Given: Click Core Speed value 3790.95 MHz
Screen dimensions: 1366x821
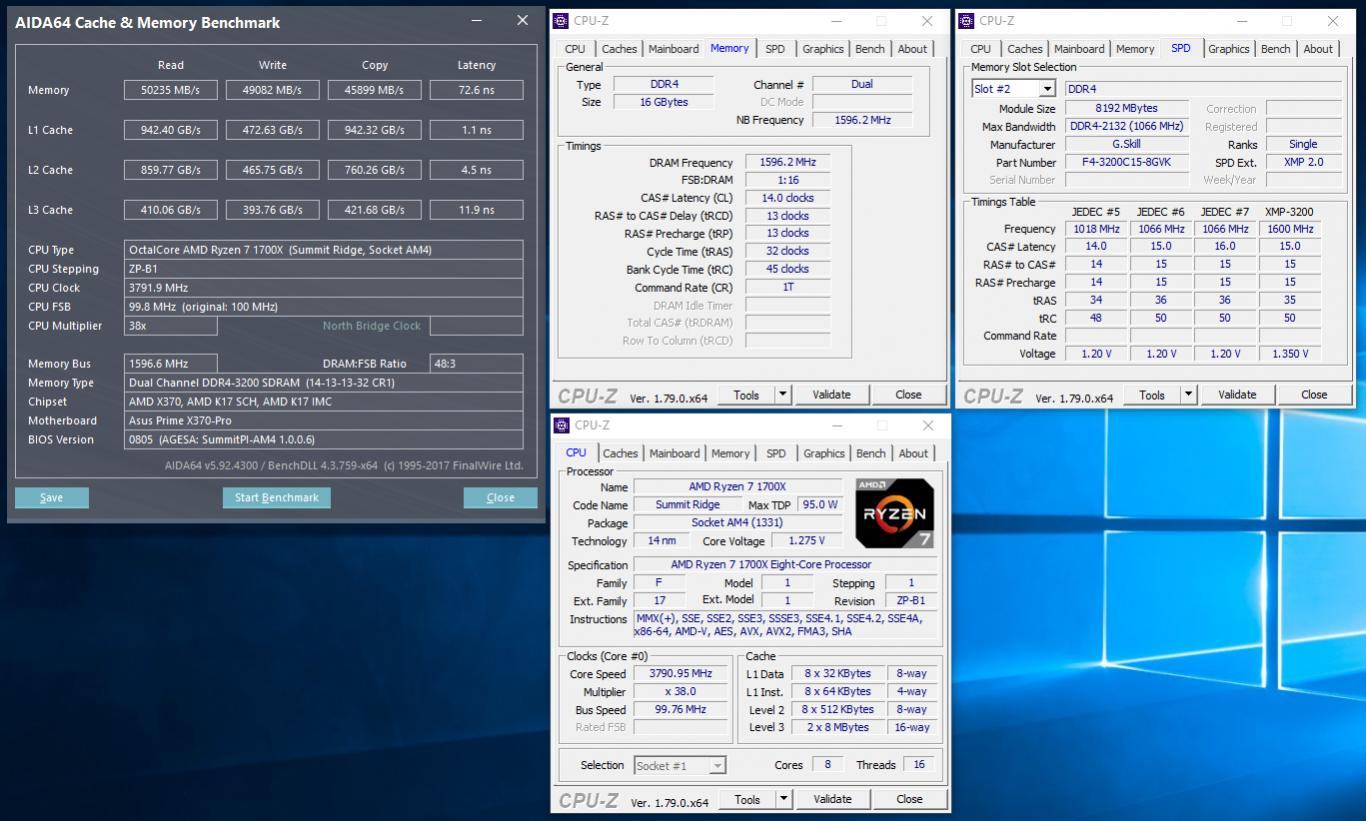Looking at the screenshot, I should click(680, 674).
